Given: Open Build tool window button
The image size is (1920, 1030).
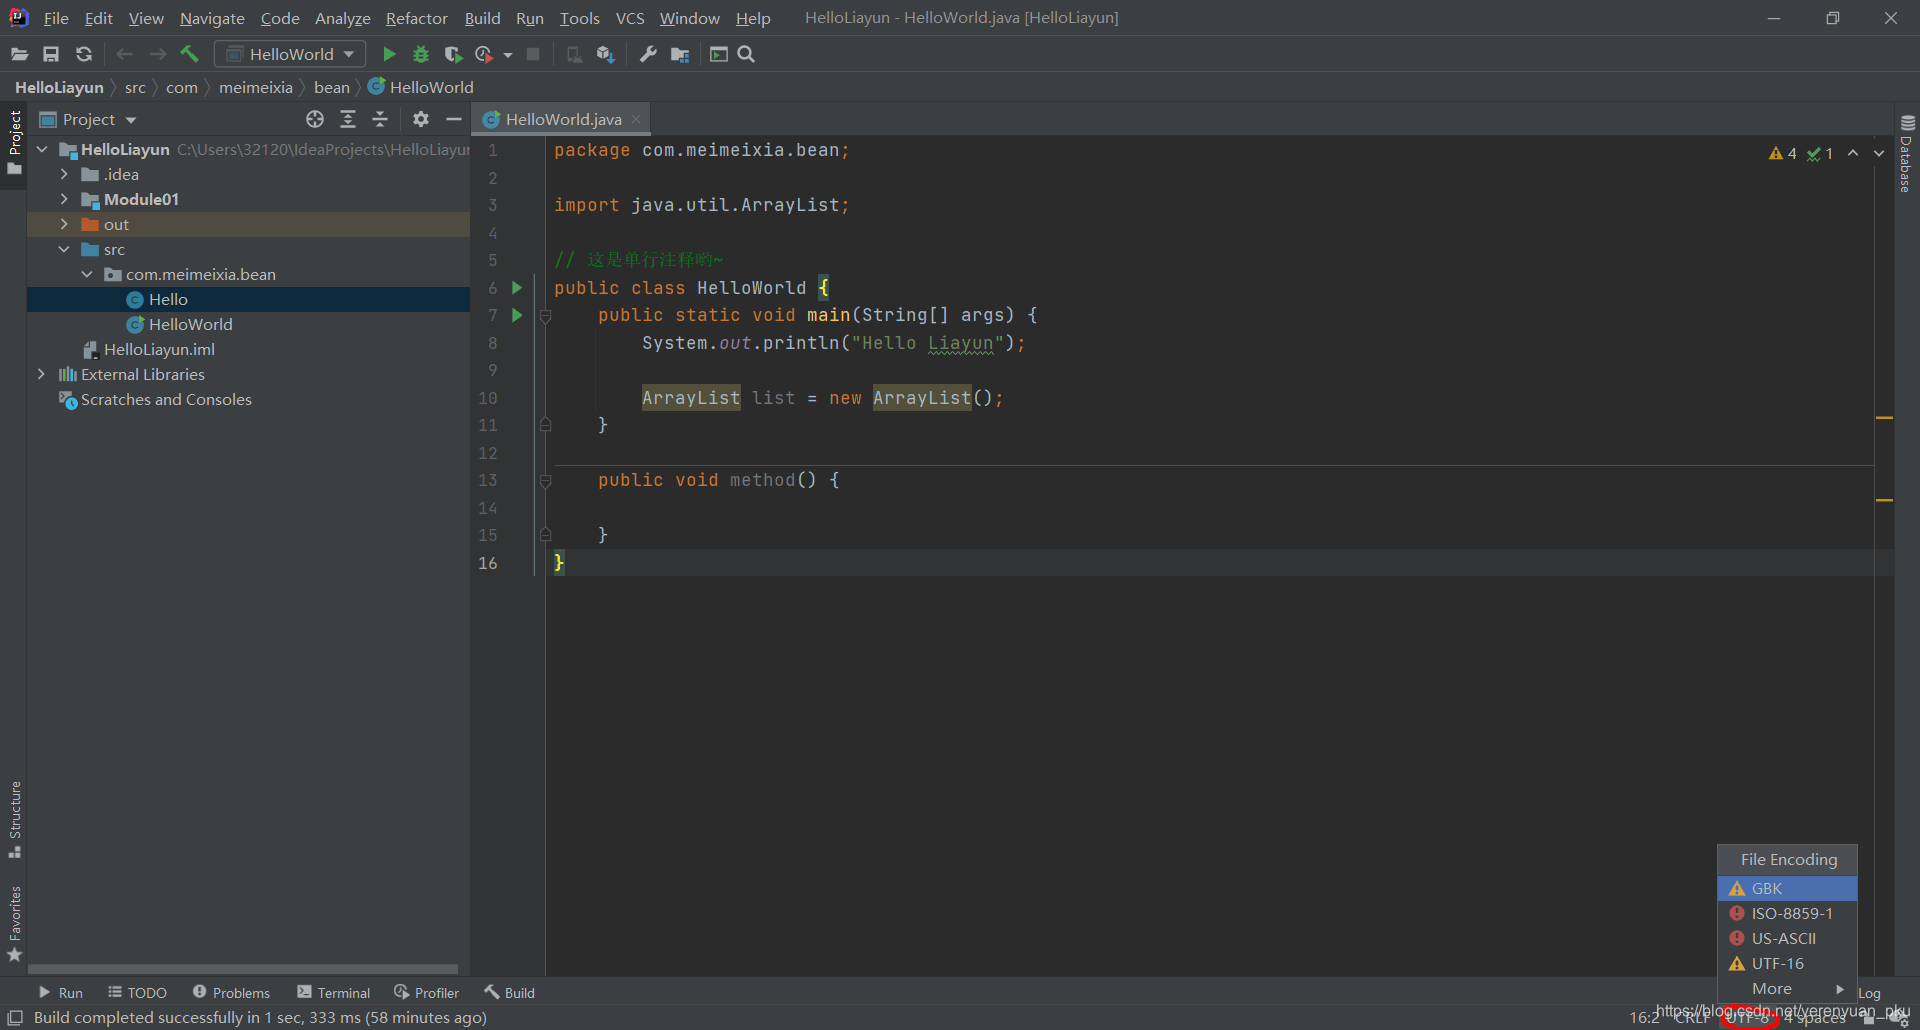Looking at the screenshot, I should (x=510, y=992).
